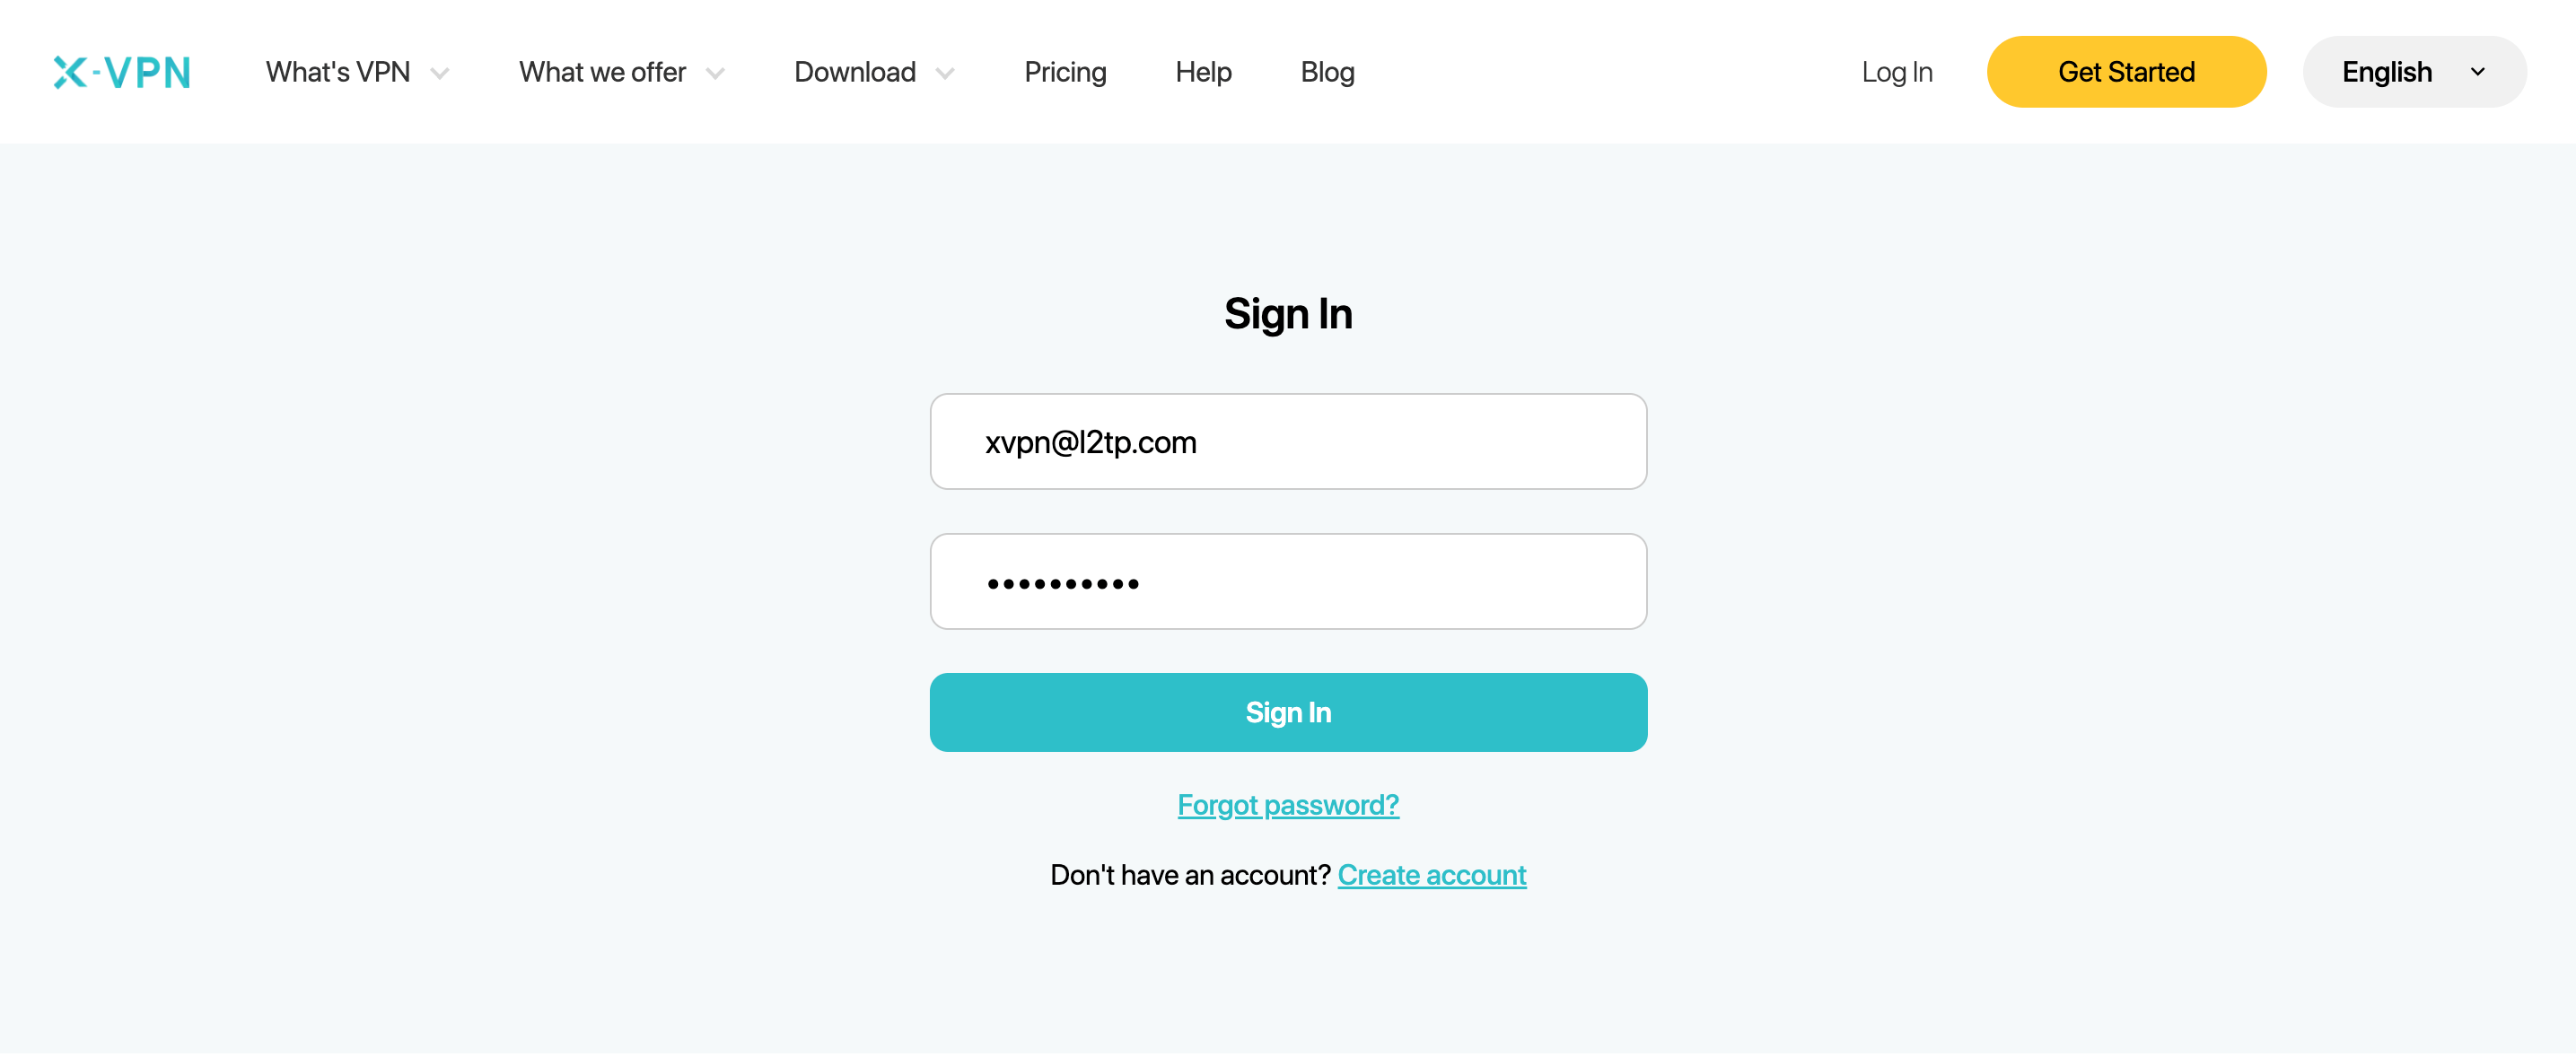Screen dimensions: 2576x1057
Task: Click the 'Get Started' button icon
Action: click(x=2125, y=72)
